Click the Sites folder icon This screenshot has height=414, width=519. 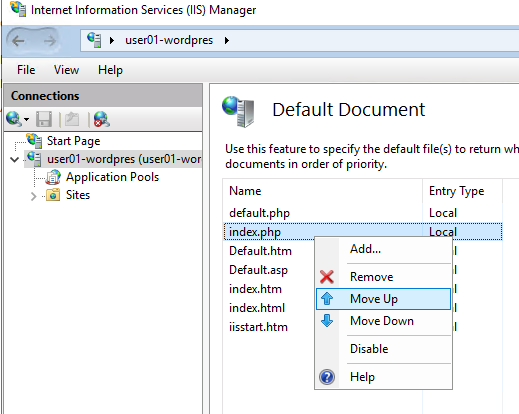pos(53,195)
